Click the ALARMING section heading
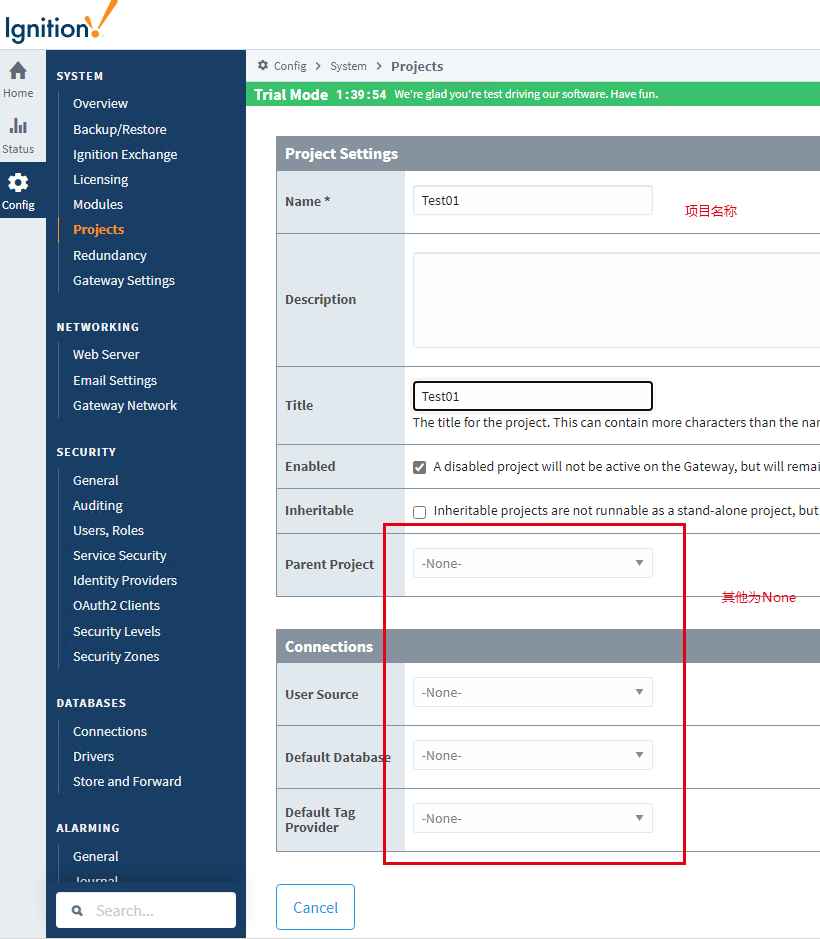 tap(88, 828)
